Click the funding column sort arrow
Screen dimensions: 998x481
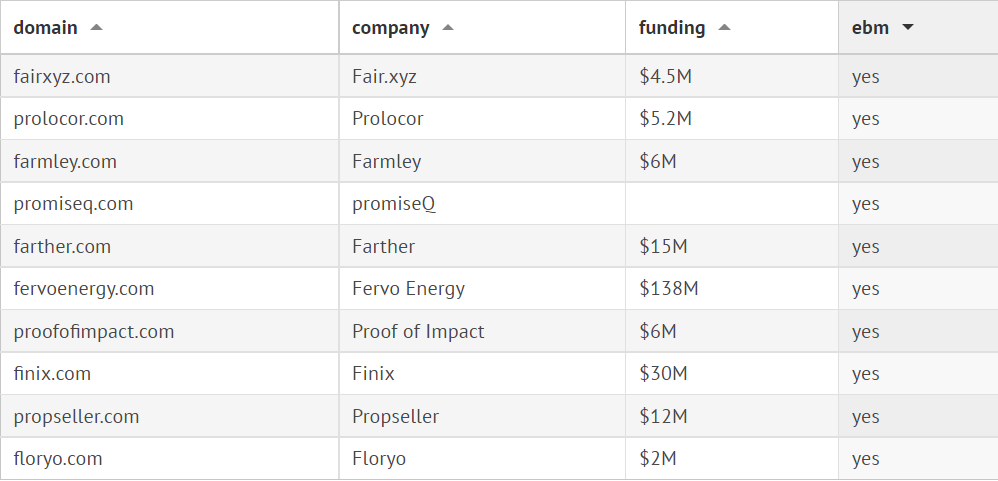pyautogui.click(x=724, y=28)
